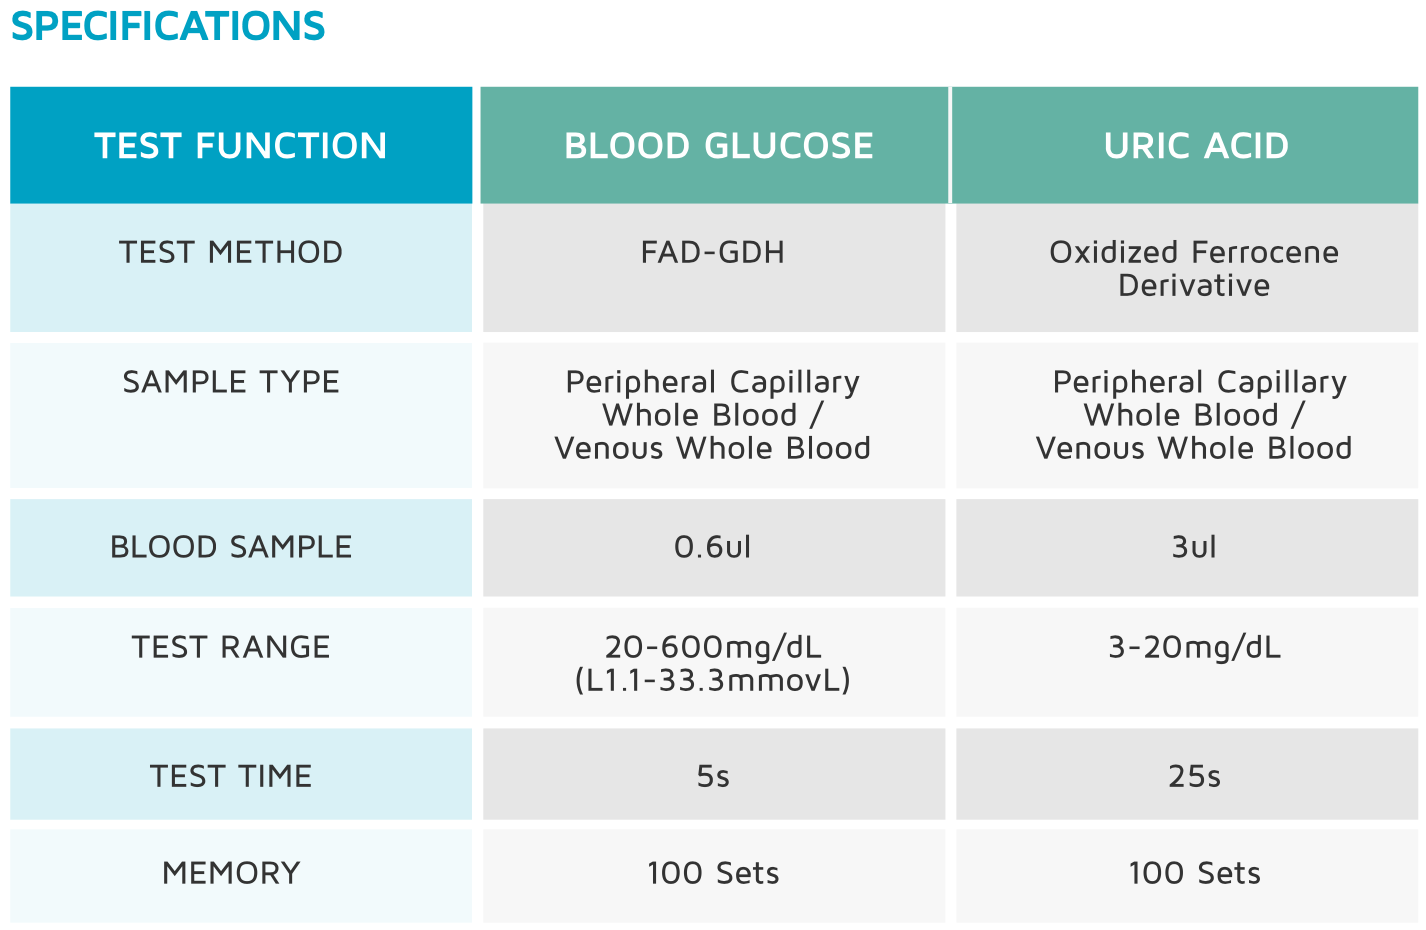Select the 3-20mg/dL range cell
The width and height of the screenshot is (1426, 930).
click(x=1187, y=662)
